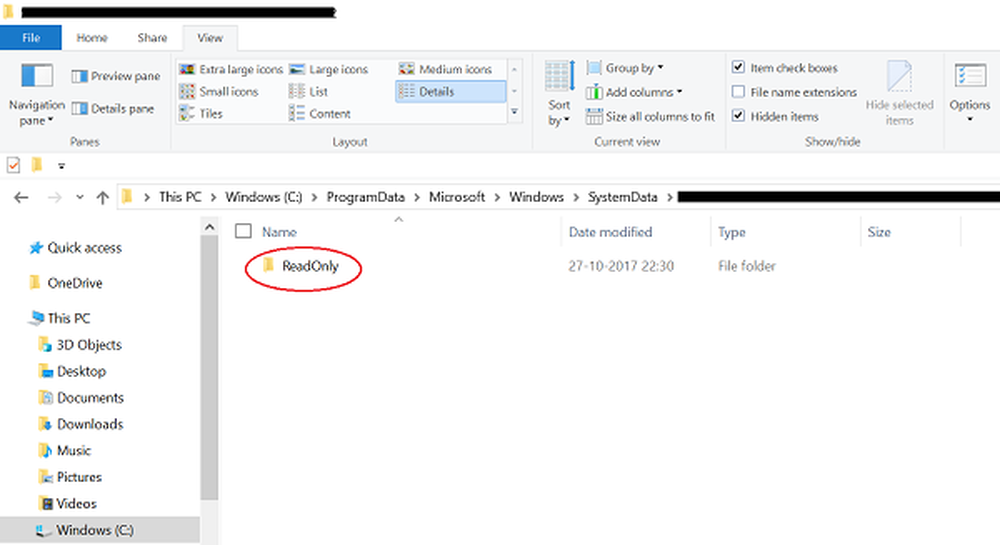The height and width of the screenshot is (545, 1000).
Task: Open recent locations dropdown arrow
Action: [x=80, y=198]
